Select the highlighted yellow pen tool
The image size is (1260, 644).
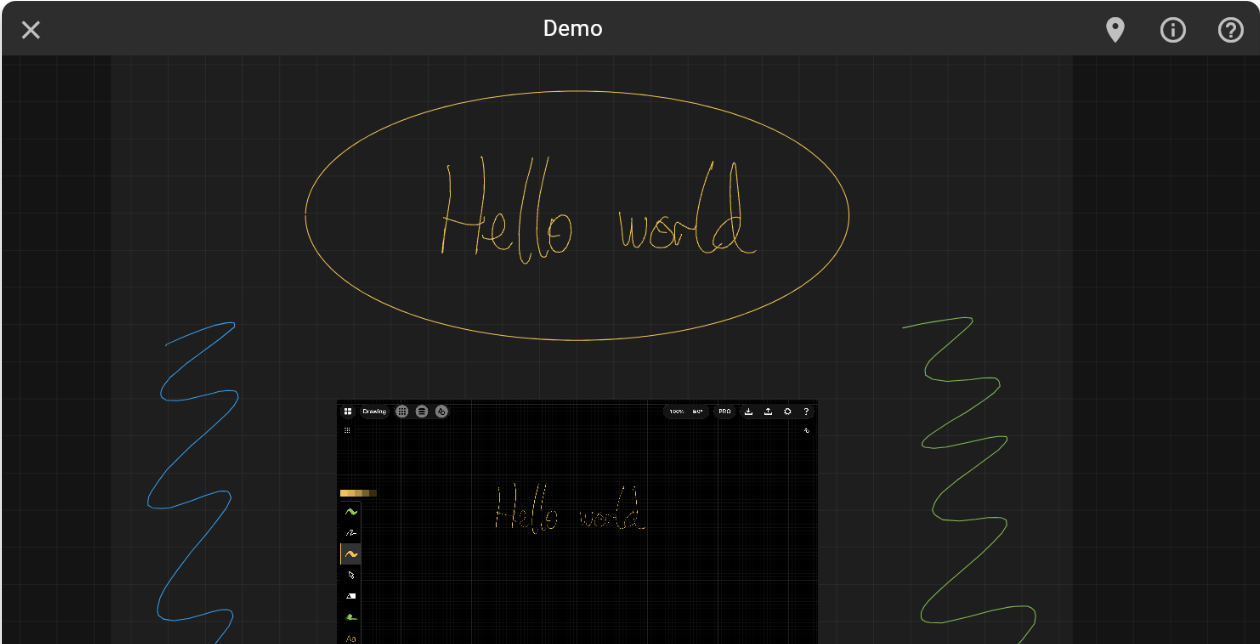351,554
